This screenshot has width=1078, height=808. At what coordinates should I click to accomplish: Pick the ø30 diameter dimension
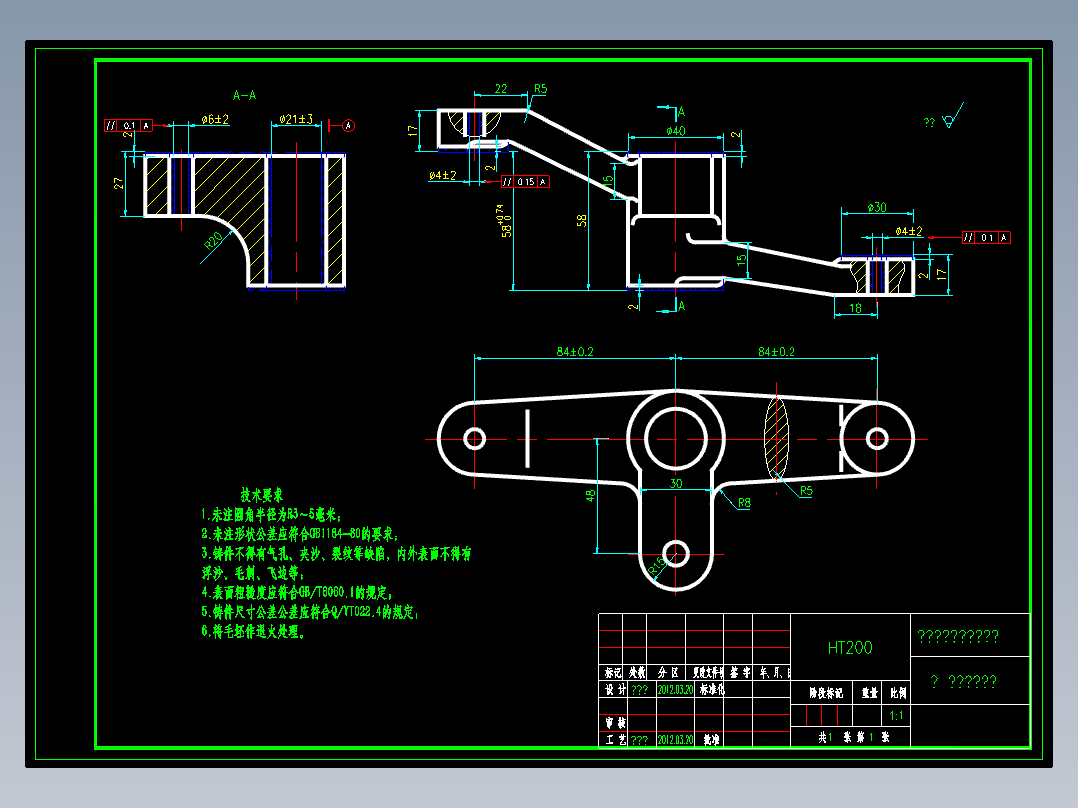pos(877,207)
